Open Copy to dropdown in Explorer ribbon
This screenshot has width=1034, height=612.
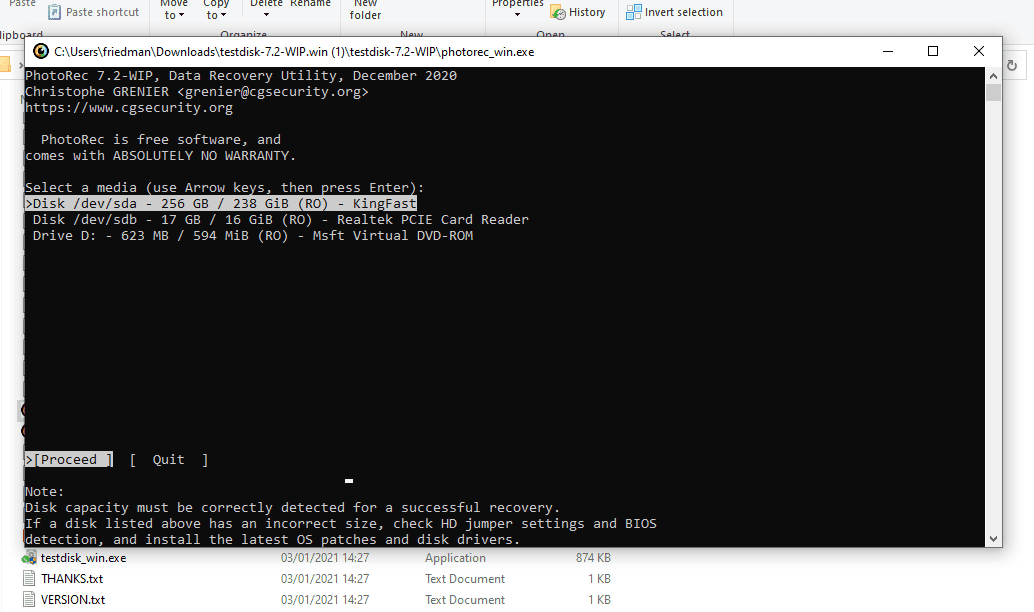click(x=216, y=9)
